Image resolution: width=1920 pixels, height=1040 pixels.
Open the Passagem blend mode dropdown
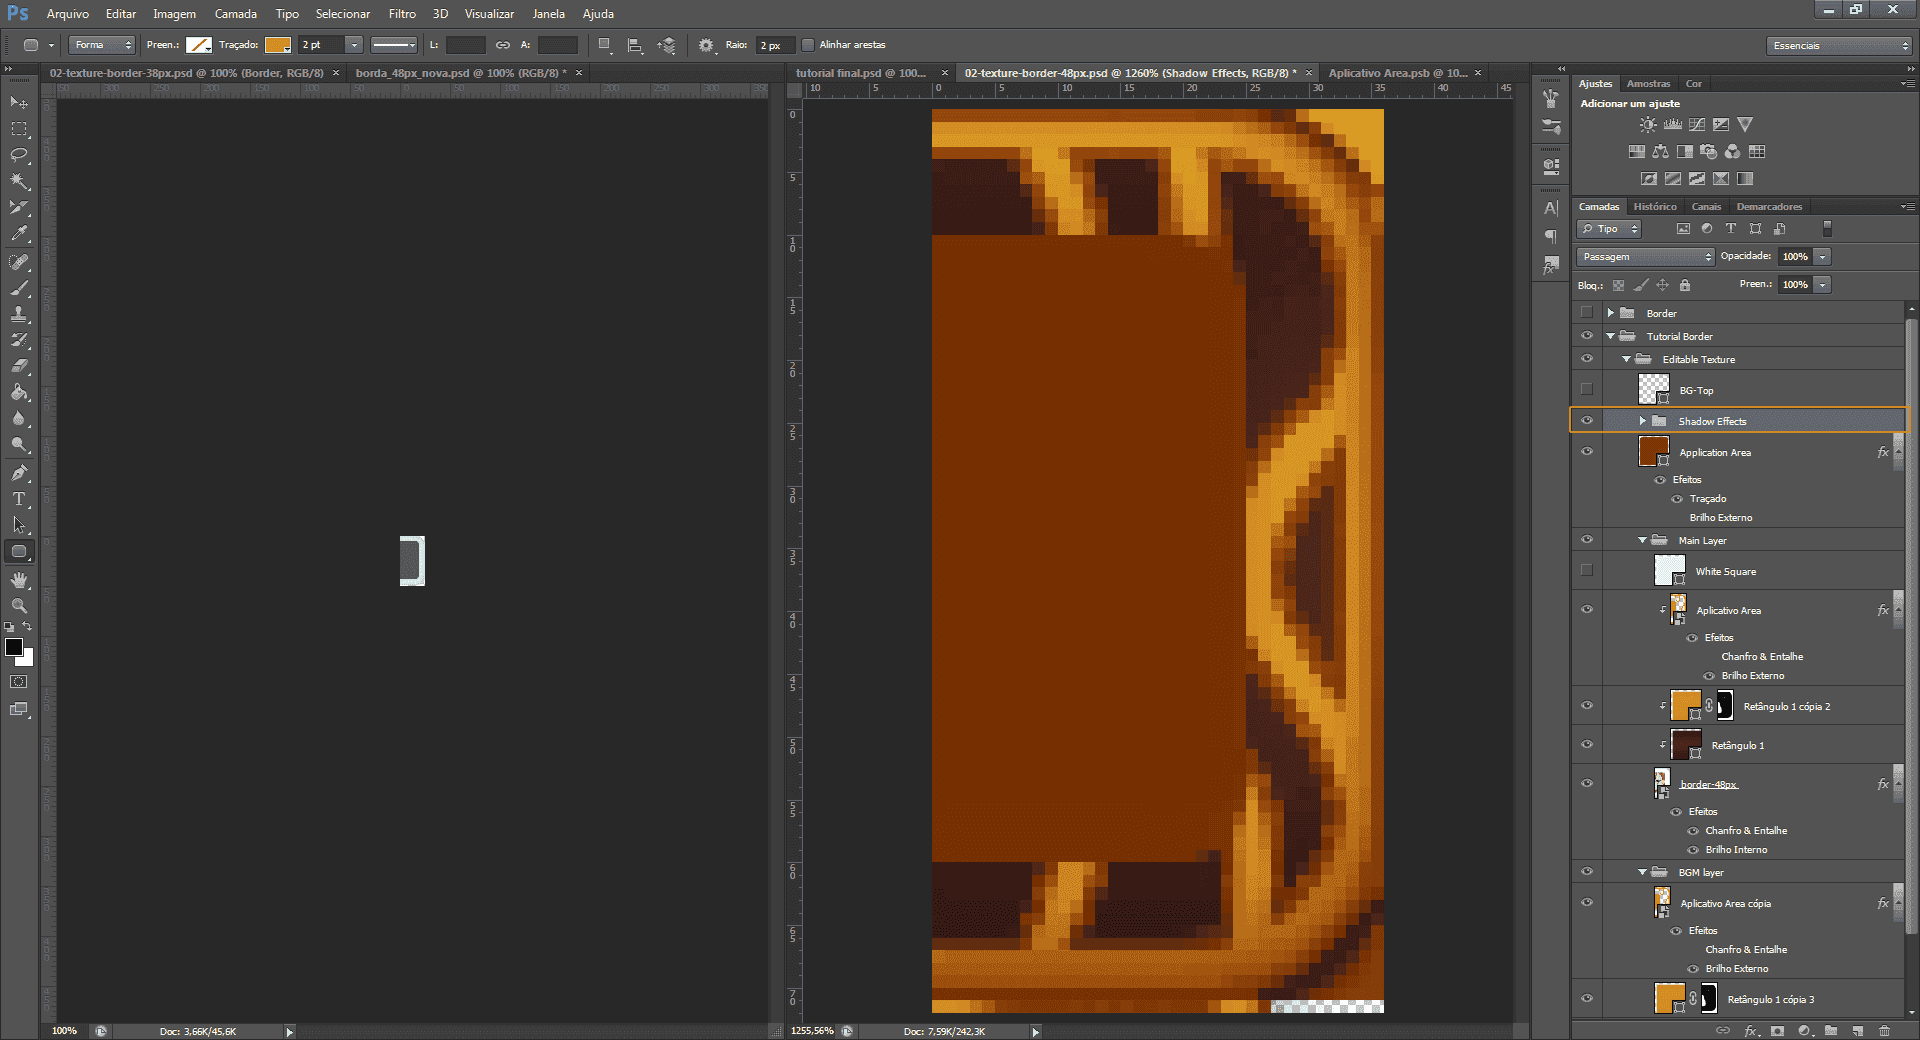pyautogui.click(x=1645, y=257)
